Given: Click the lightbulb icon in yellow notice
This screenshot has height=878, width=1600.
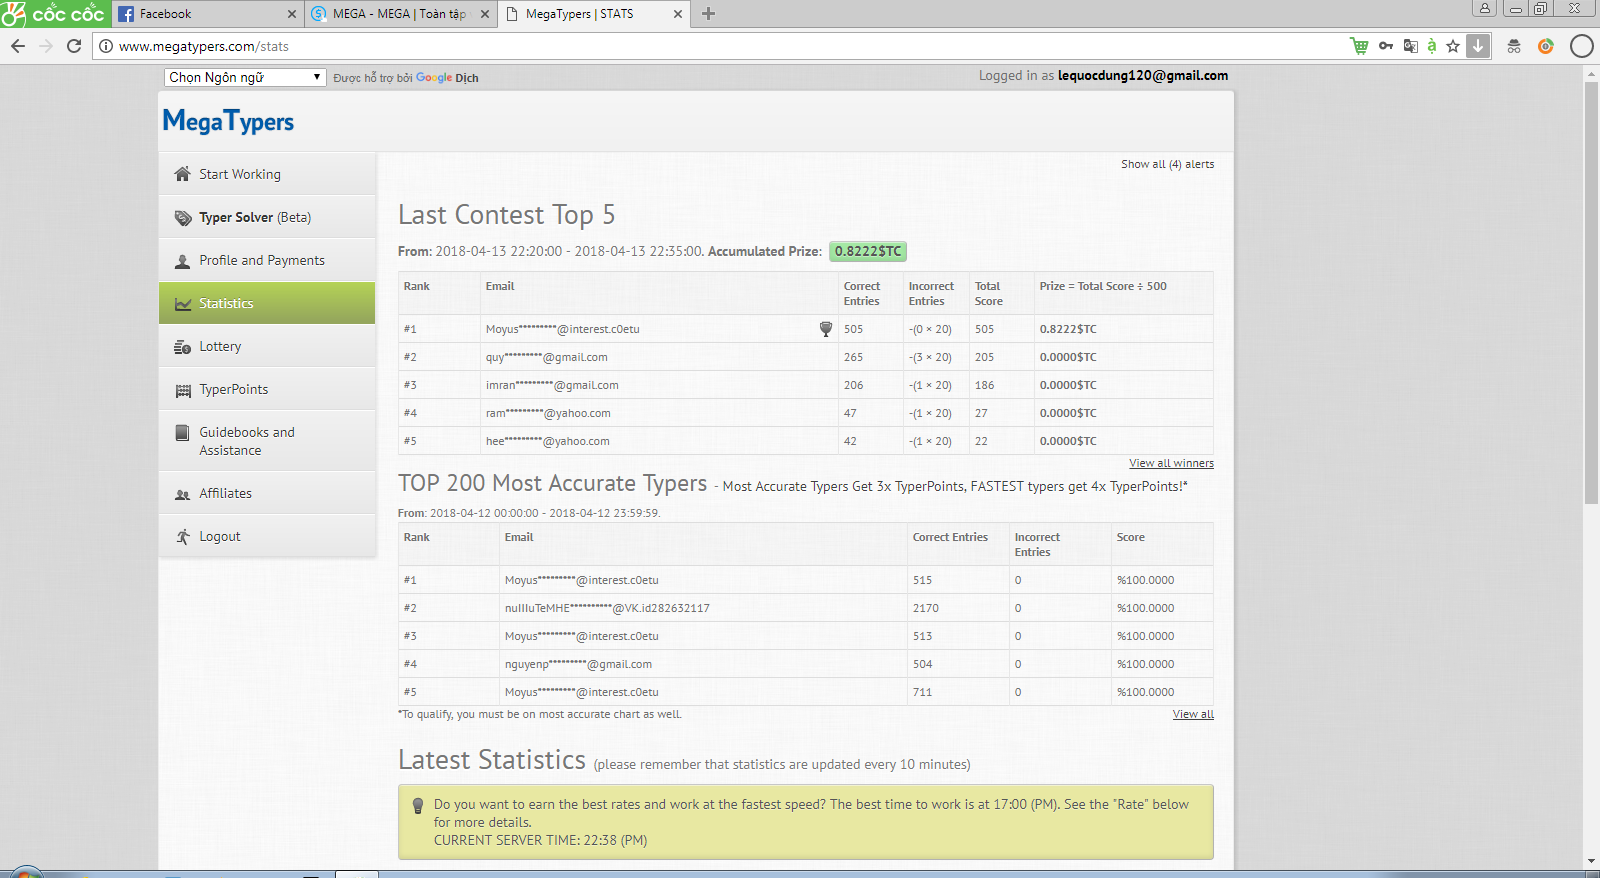Looking at the screenshot, I should coord(418,806).
